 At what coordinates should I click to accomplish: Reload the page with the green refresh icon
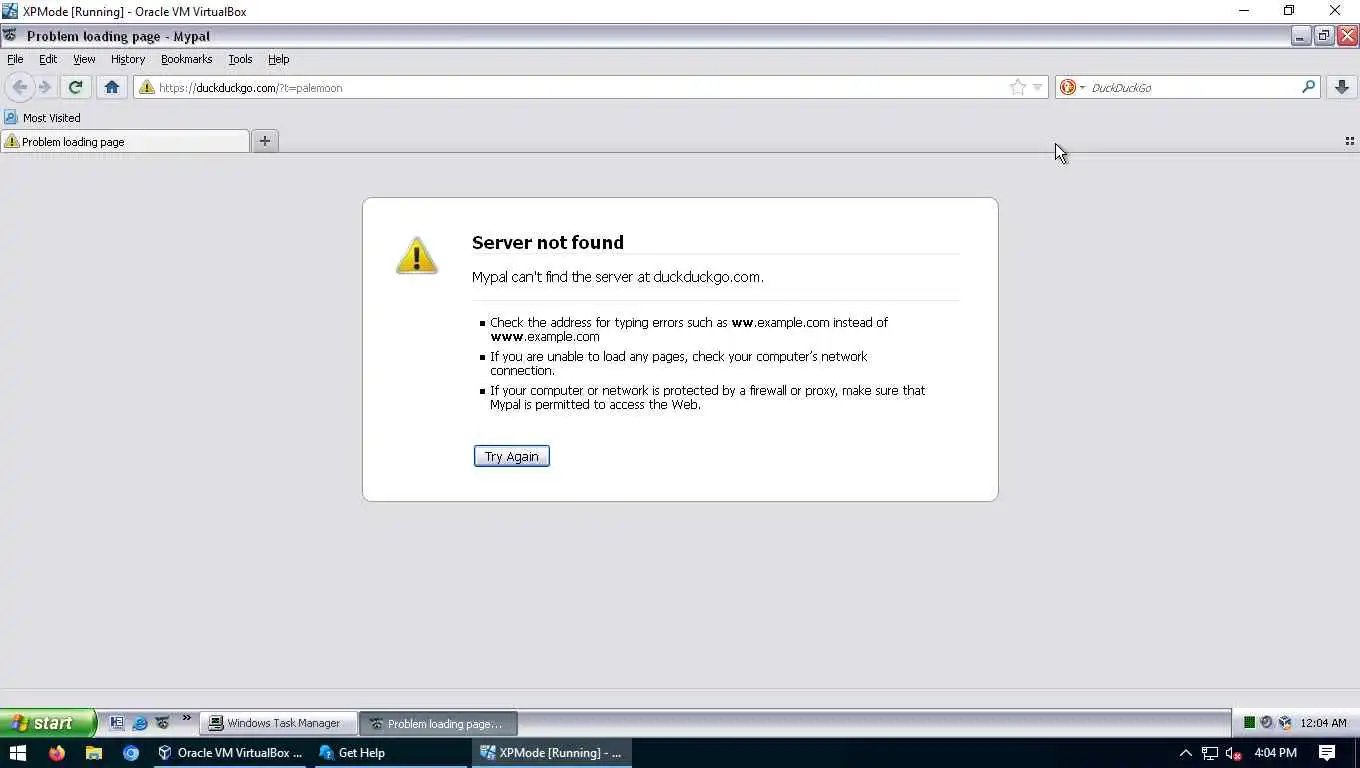pos(75,87)
